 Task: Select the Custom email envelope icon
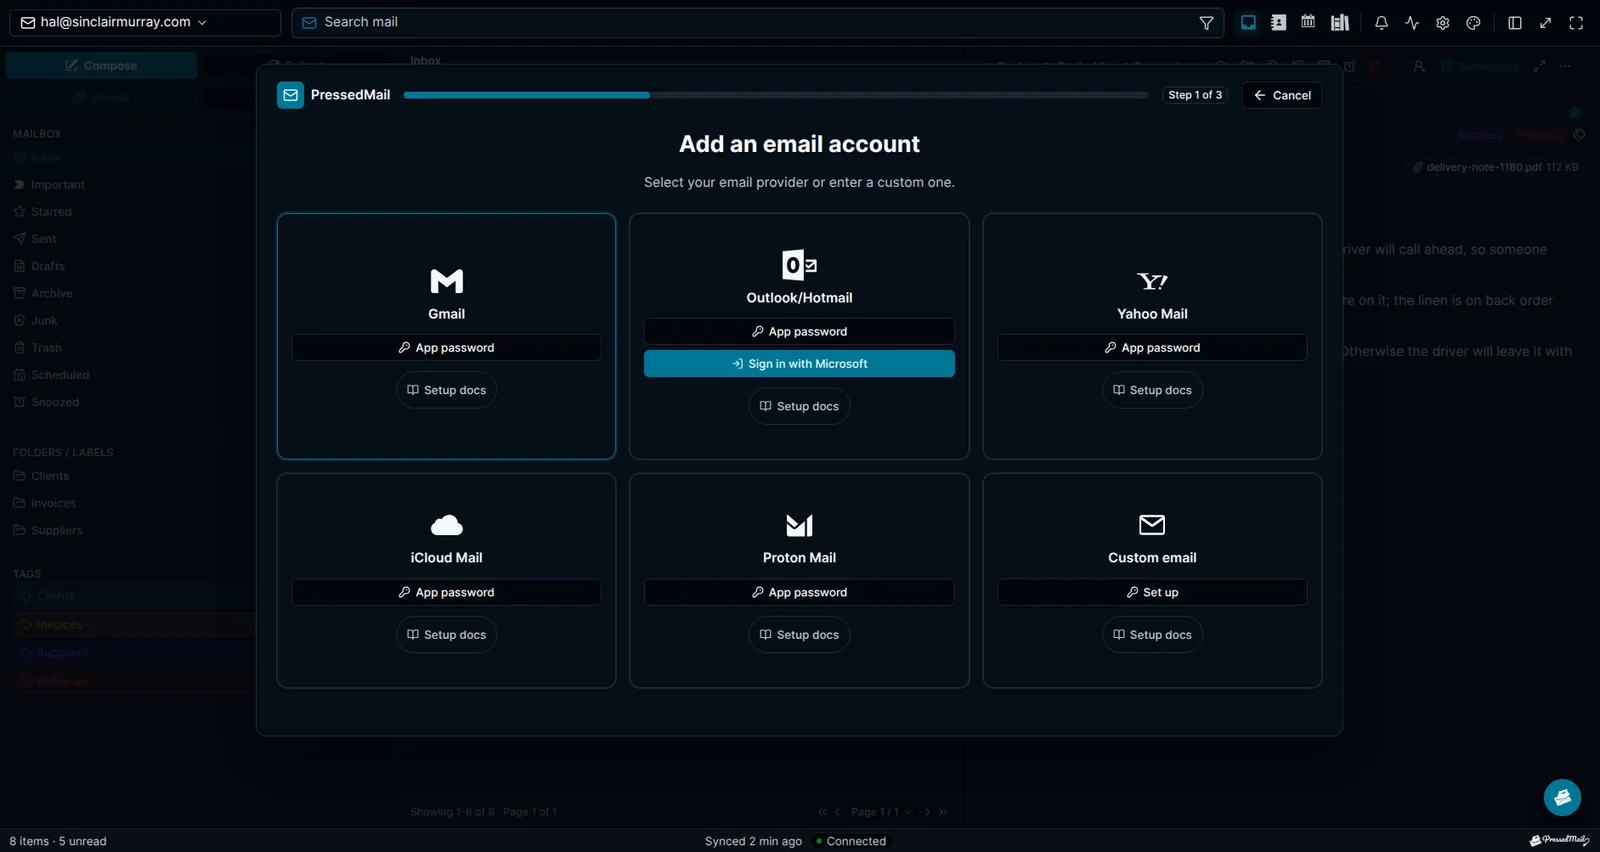[1152, 525]
